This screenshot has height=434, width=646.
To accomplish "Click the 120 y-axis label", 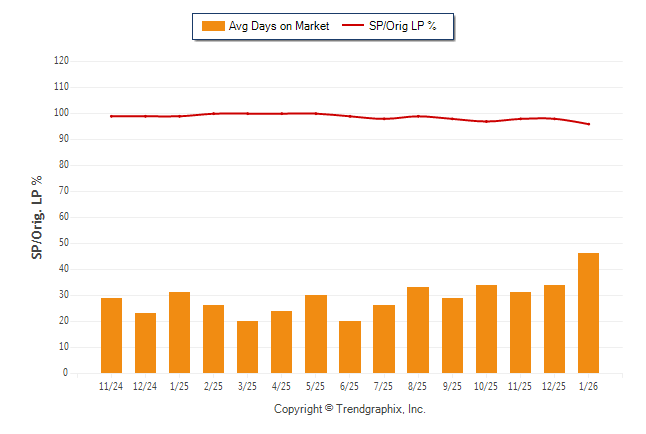I will (x=61, y=61).
